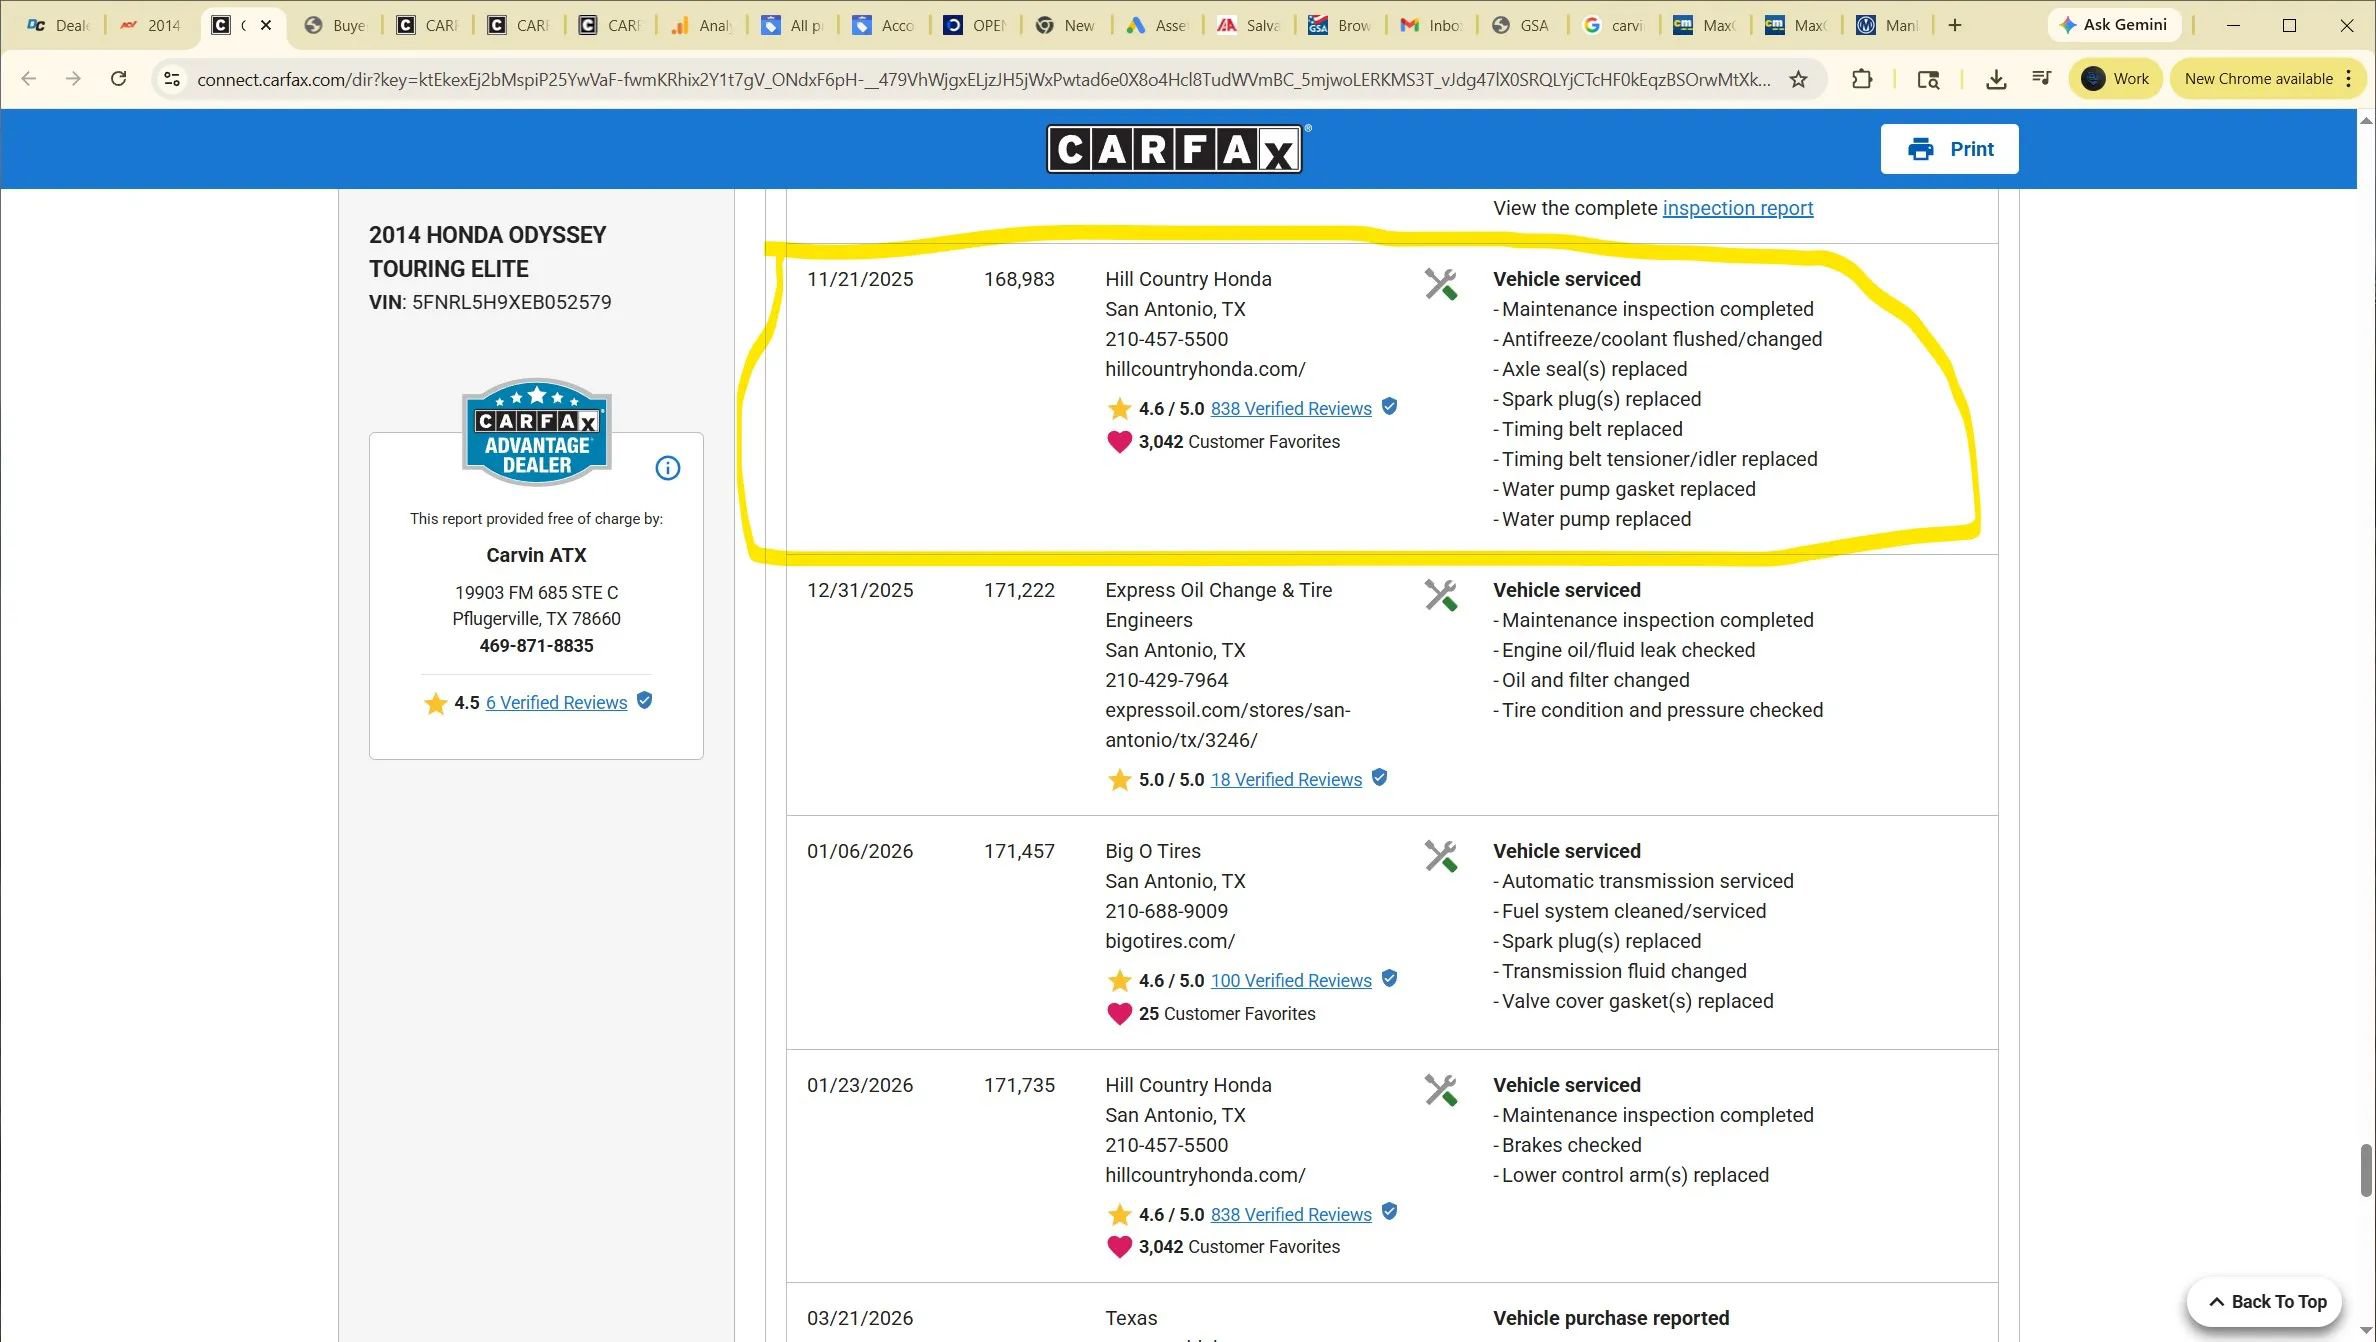The width and height of the screenshot is (2376, 1342).
Task: Open the Chrome downloads icon
Action: coord(1995,79)
